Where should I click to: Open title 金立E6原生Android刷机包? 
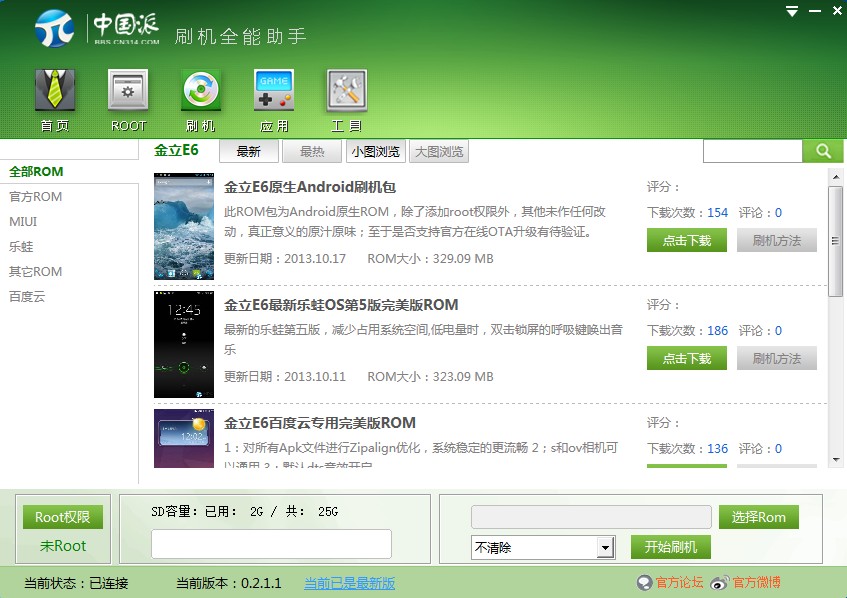pyautogui.click(x=310, y=187)
